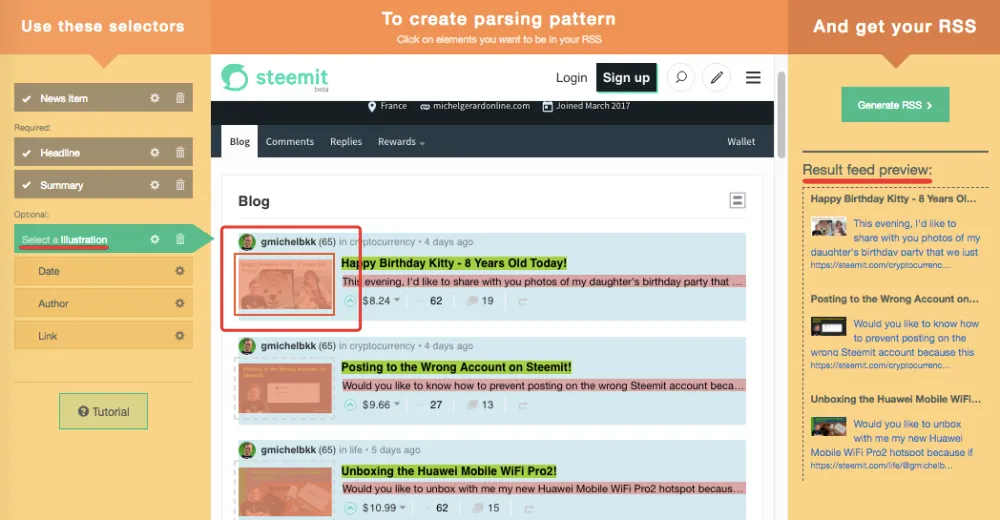Open Posting to the Wrong Account headline

point(456,367)
